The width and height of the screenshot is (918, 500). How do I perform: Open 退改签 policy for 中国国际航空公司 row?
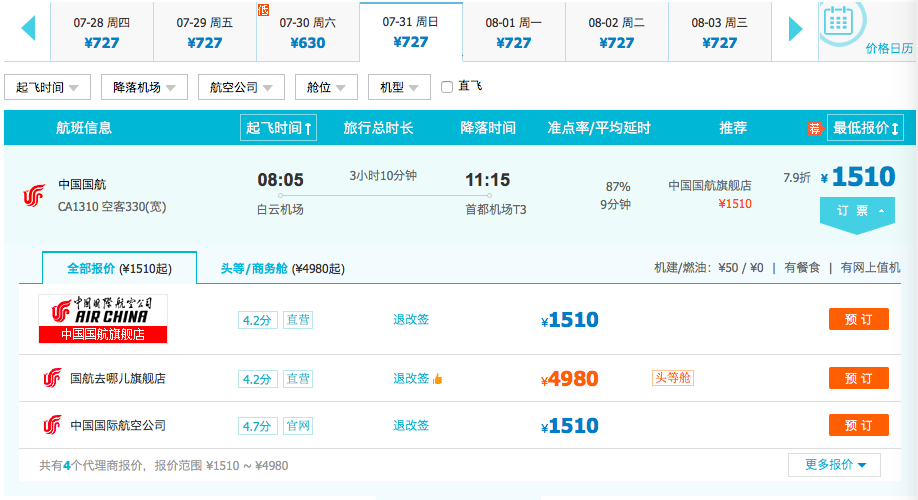pyautogui.click(x=411, y=426)
